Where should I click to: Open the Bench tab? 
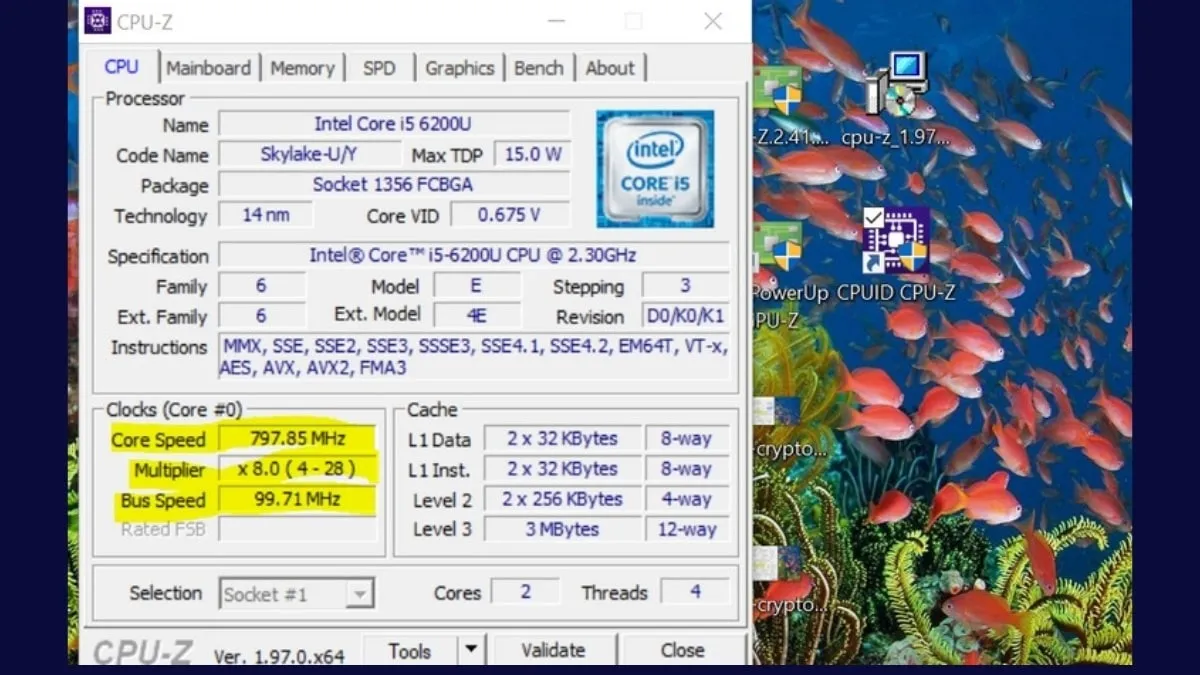point(539,67)
